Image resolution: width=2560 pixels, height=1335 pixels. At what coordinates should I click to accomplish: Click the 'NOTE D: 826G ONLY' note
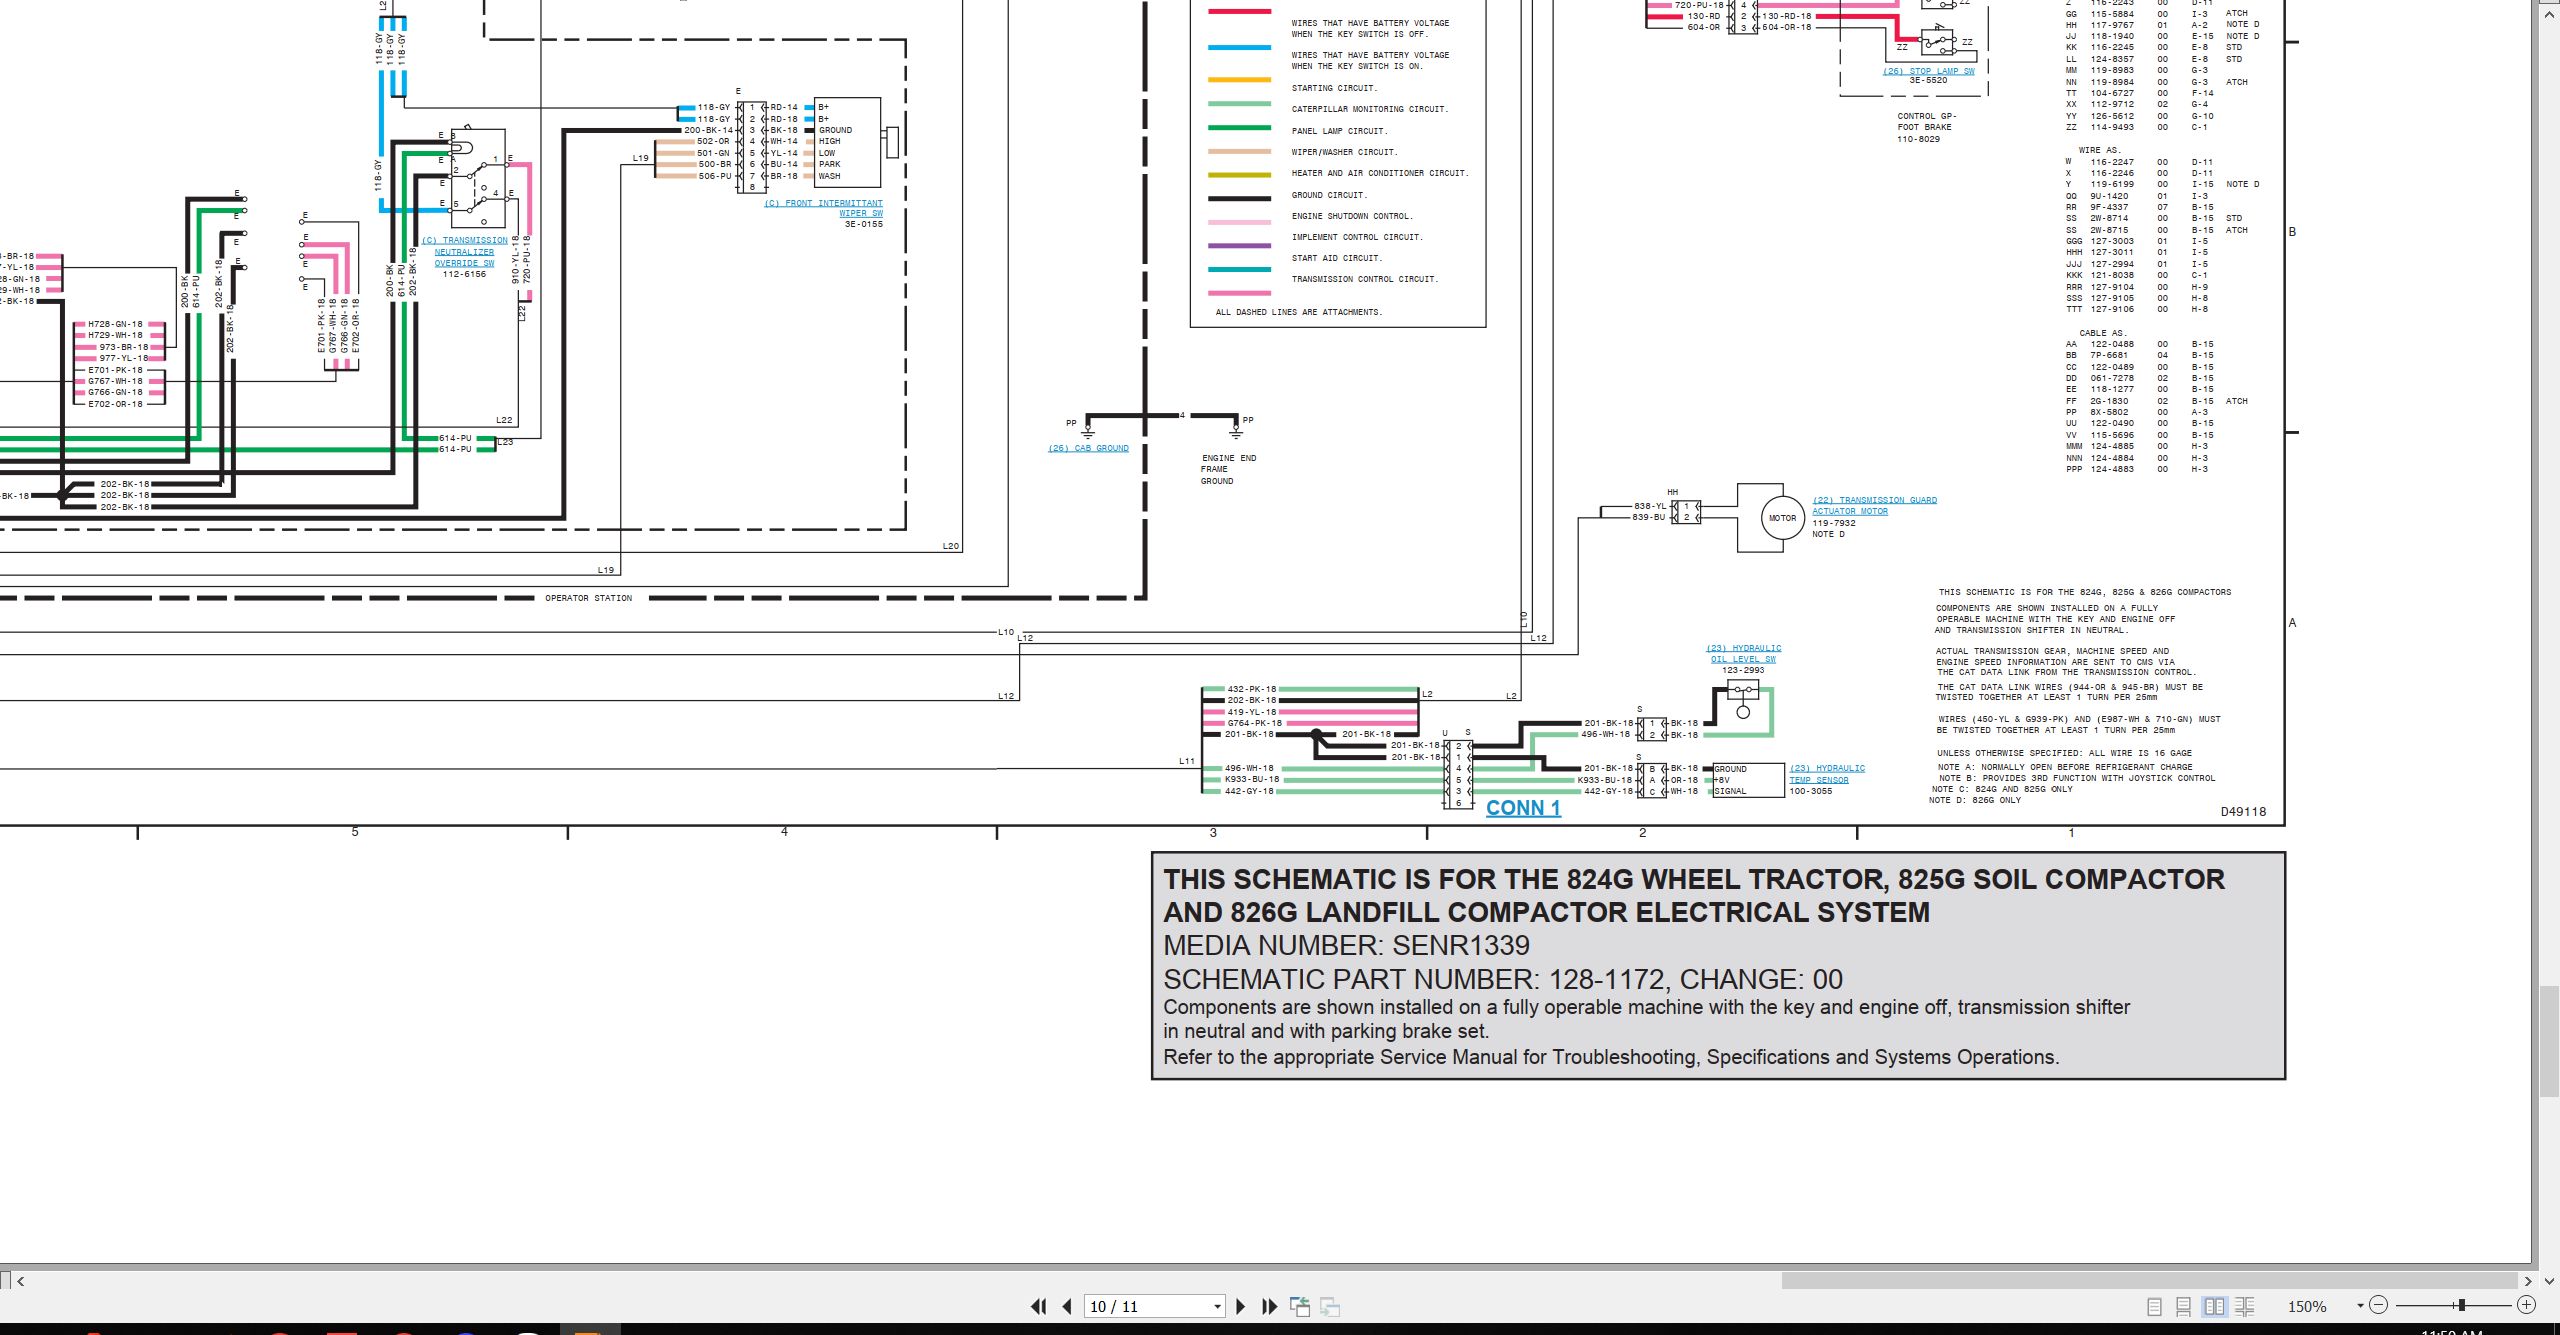1975,800
